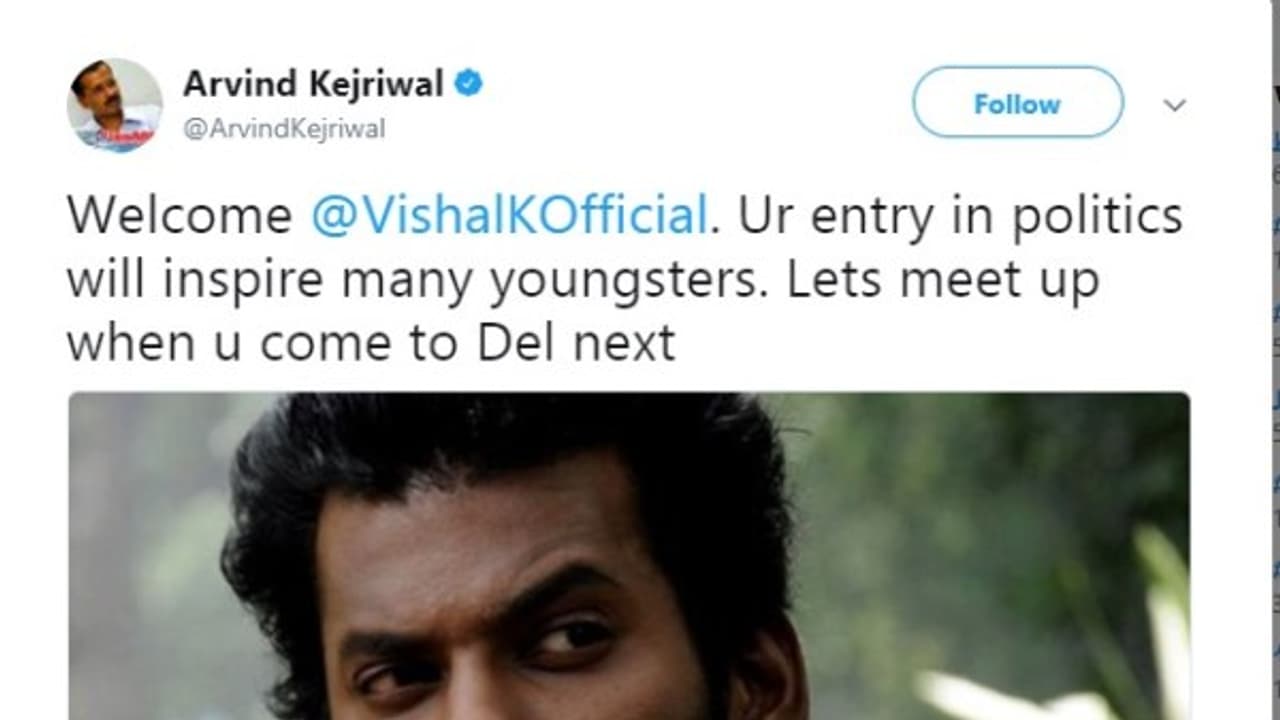Click "when u come to Del next" line

(371, 344)
